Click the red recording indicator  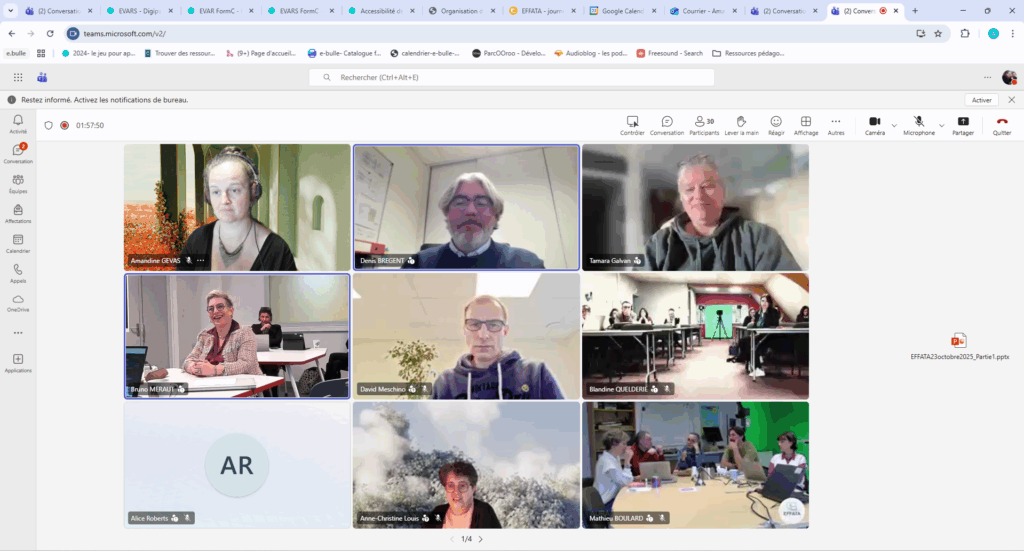[64, 125]
